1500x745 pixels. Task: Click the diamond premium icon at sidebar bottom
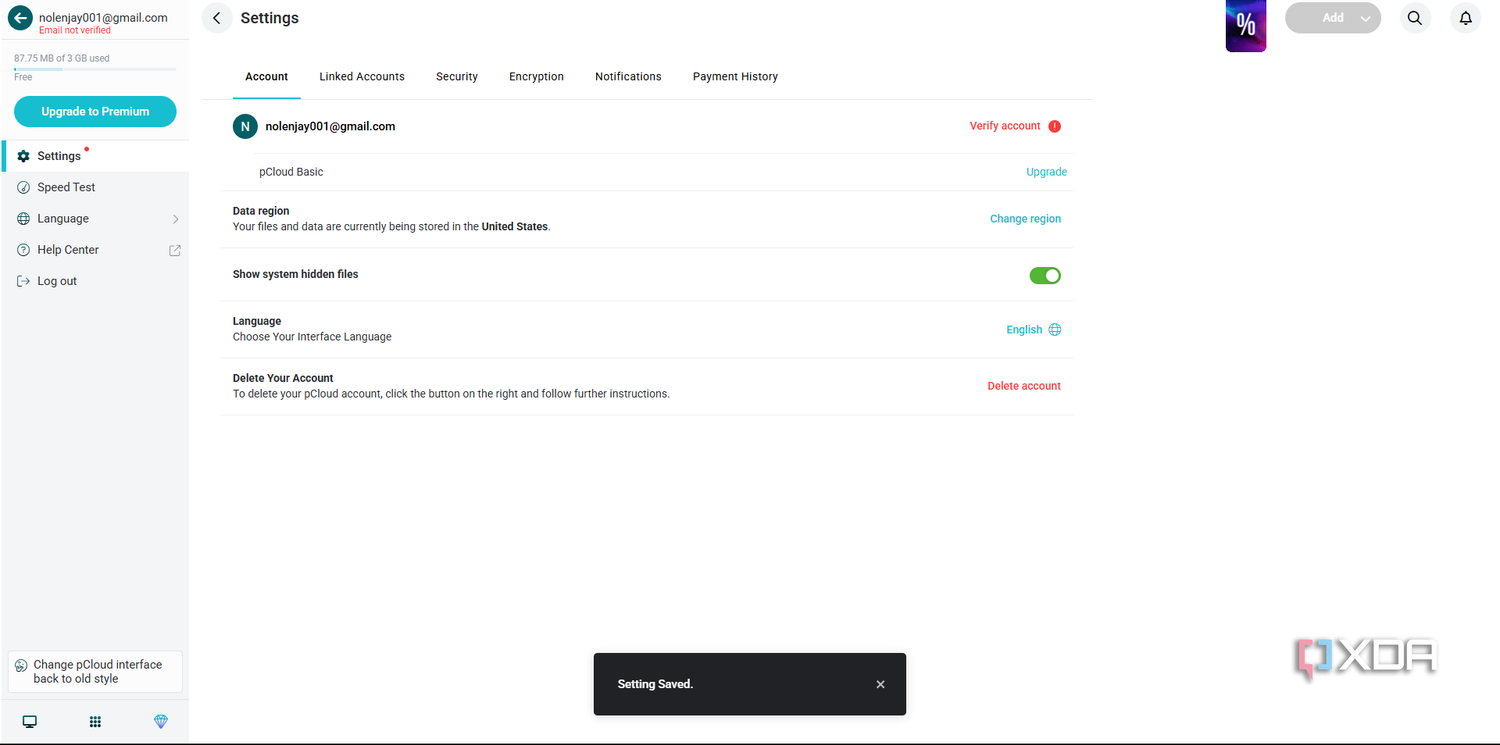(161, 722)
